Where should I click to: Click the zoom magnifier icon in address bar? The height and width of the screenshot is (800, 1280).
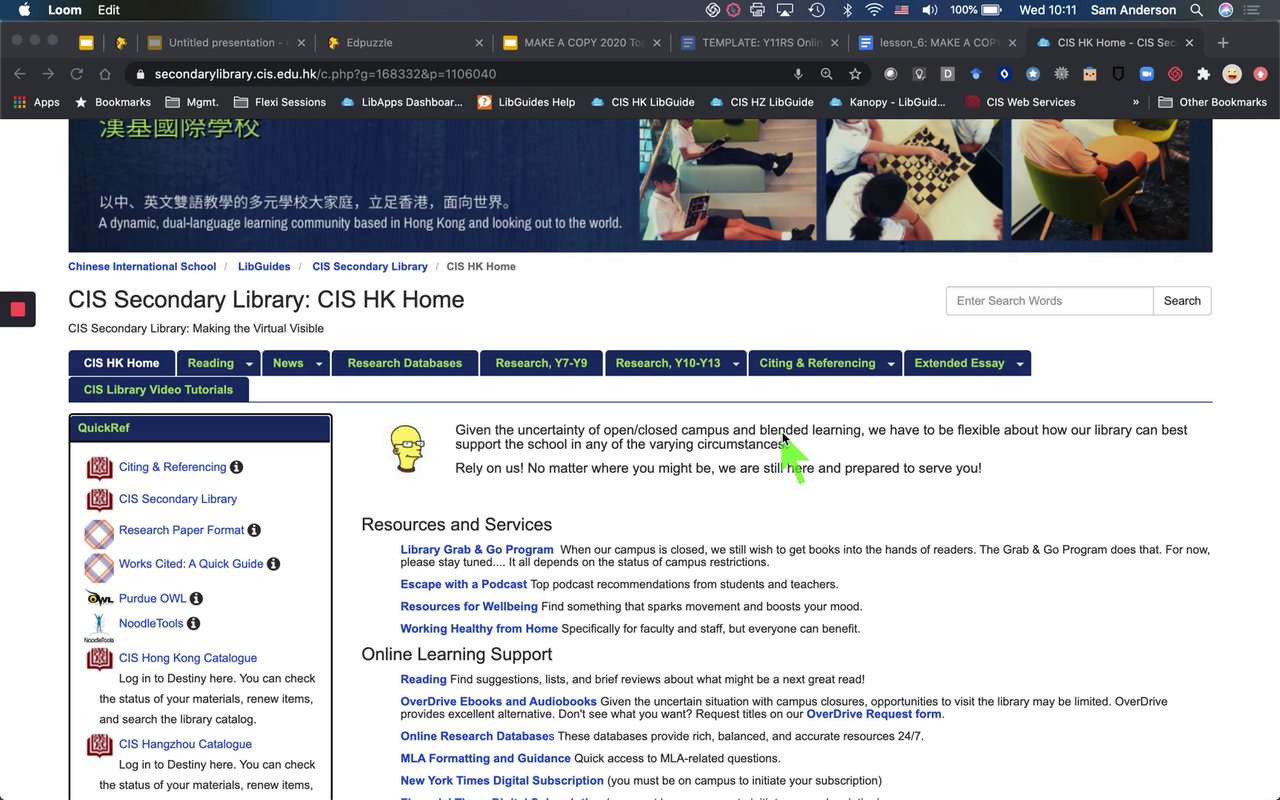point(826,74)
